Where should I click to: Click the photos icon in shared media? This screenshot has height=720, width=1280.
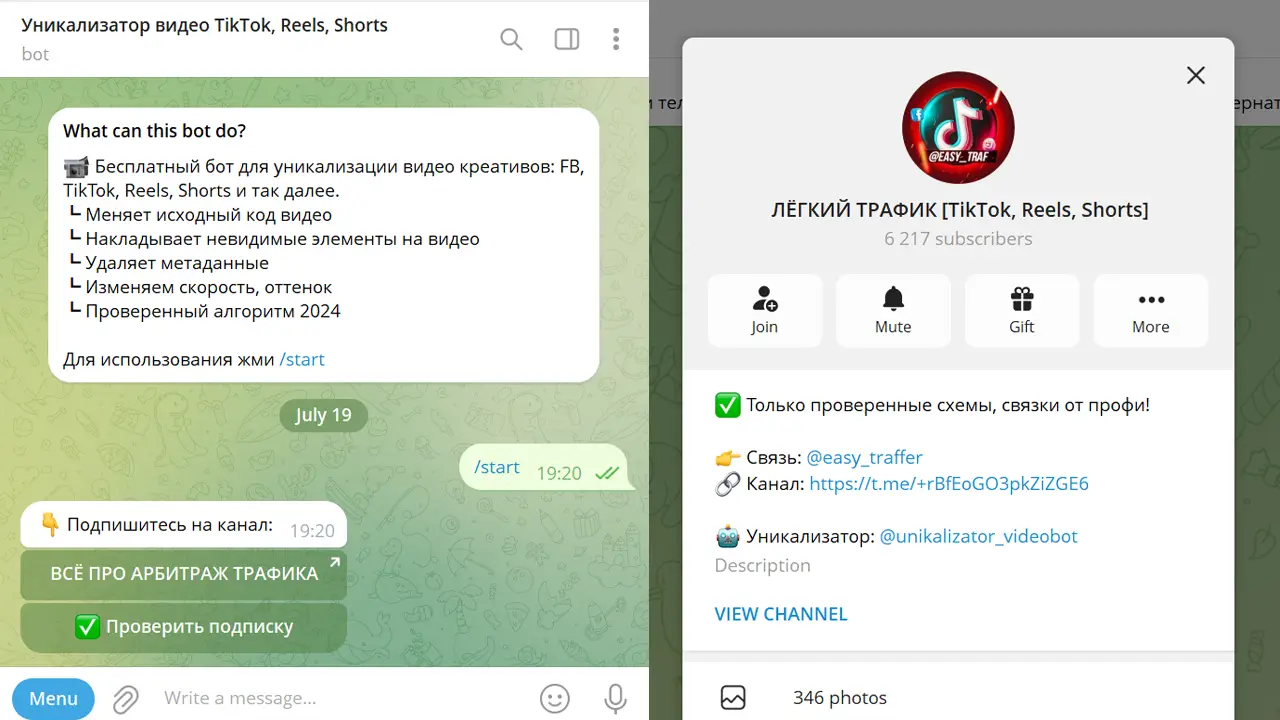coord(733,697)
